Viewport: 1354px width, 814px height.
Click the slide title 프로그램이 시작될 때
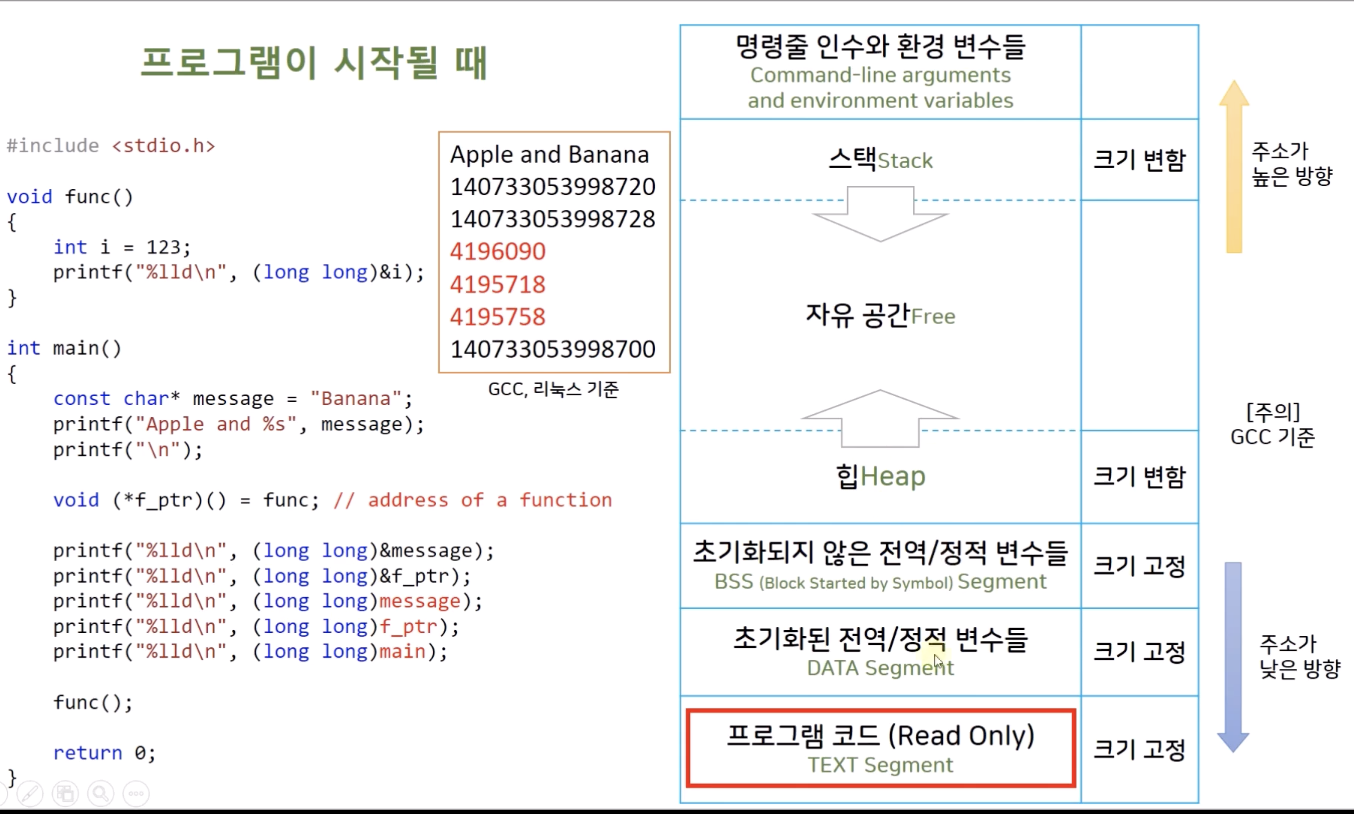(x=313, y=64)
